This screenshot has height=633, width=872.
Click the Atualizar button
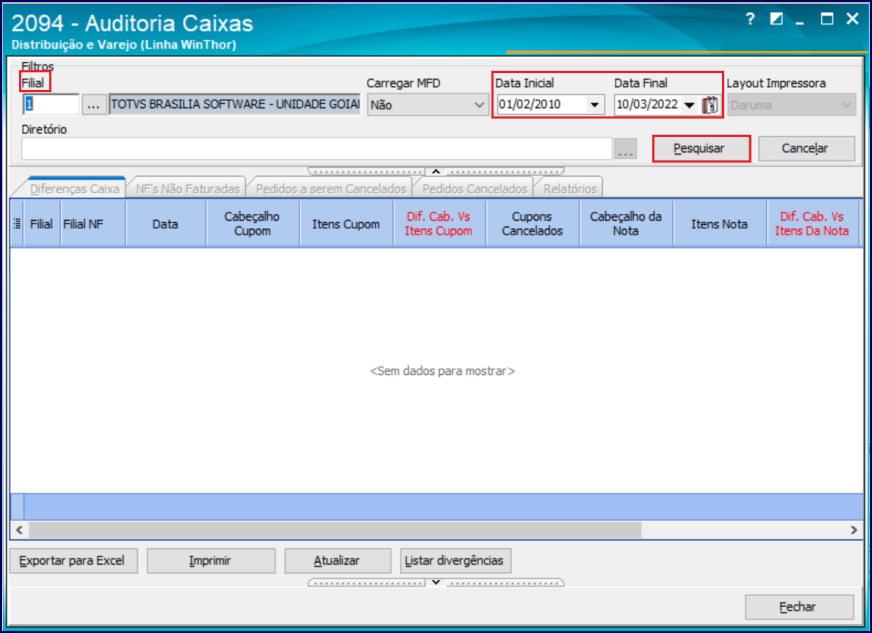(338, 561)
